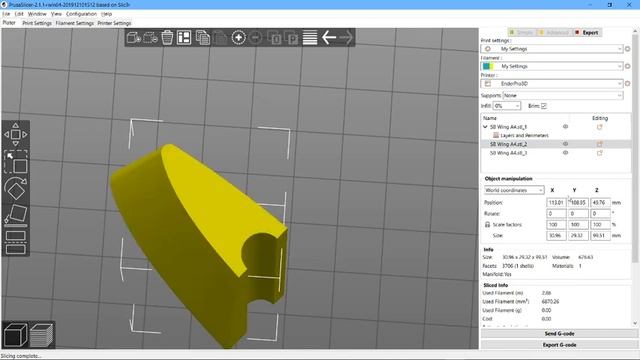Open the Help menu
This screenshot has height=360, width=640.
[x=107, y=14]
